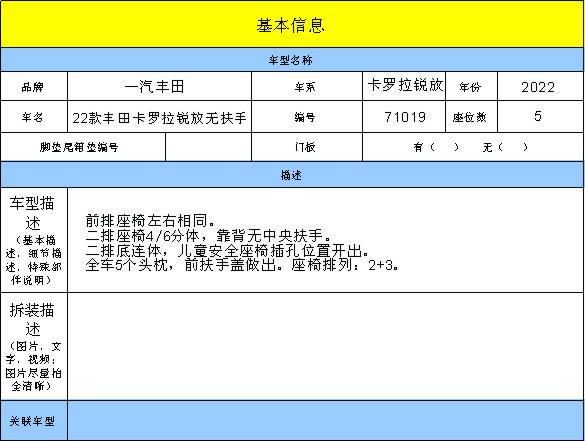Select the 脚垫尾箱垫编号 label cell
The width and height of the screenshot is (585, 441).
(83, 147)
